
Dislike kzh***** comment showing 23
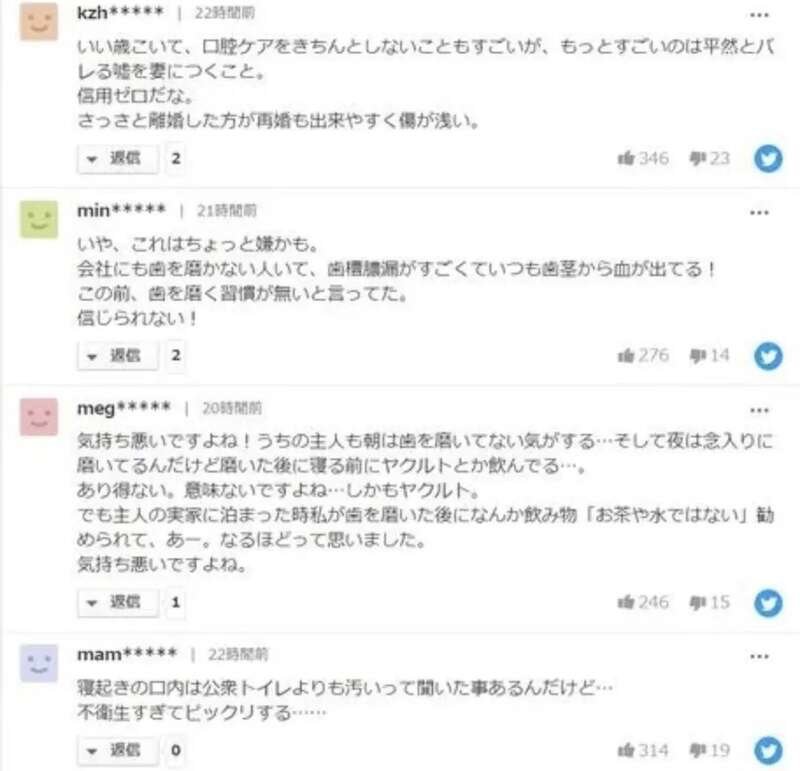point(710,158)
